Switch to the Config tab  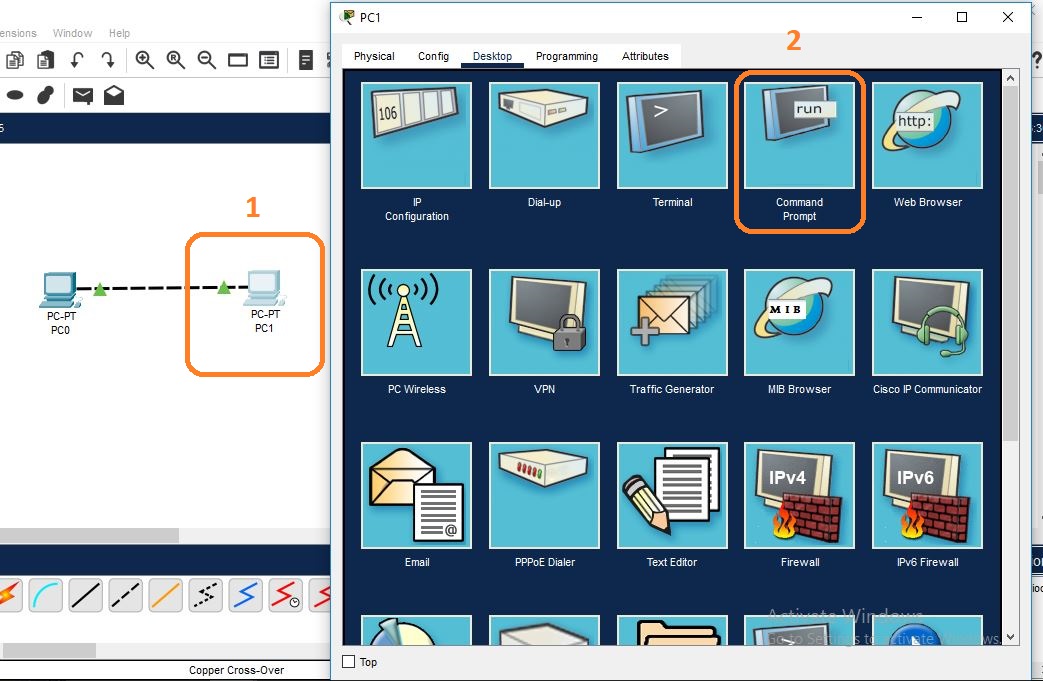click(x=433, y=56)
